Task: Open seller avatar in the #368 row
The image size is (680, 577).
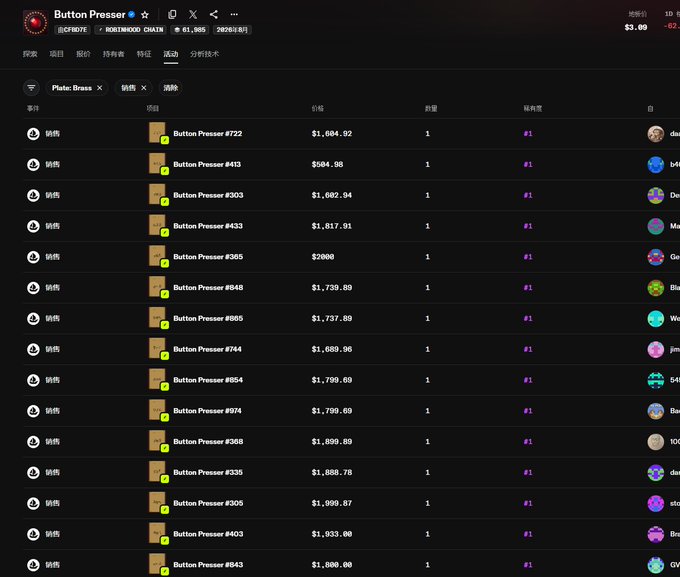Action: click(x=656, y=442)
